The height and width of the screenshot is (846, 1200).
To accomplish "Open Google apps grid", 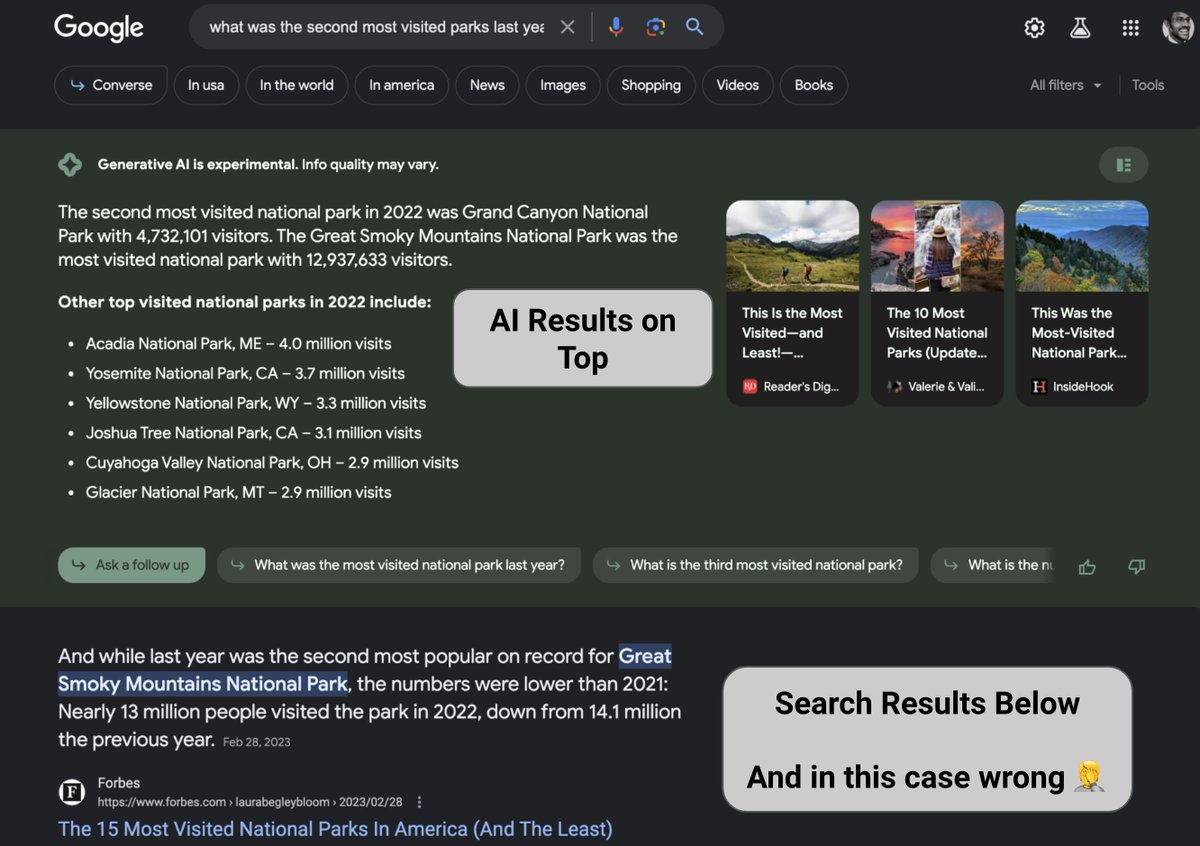I will click(x=1131, y=28).
